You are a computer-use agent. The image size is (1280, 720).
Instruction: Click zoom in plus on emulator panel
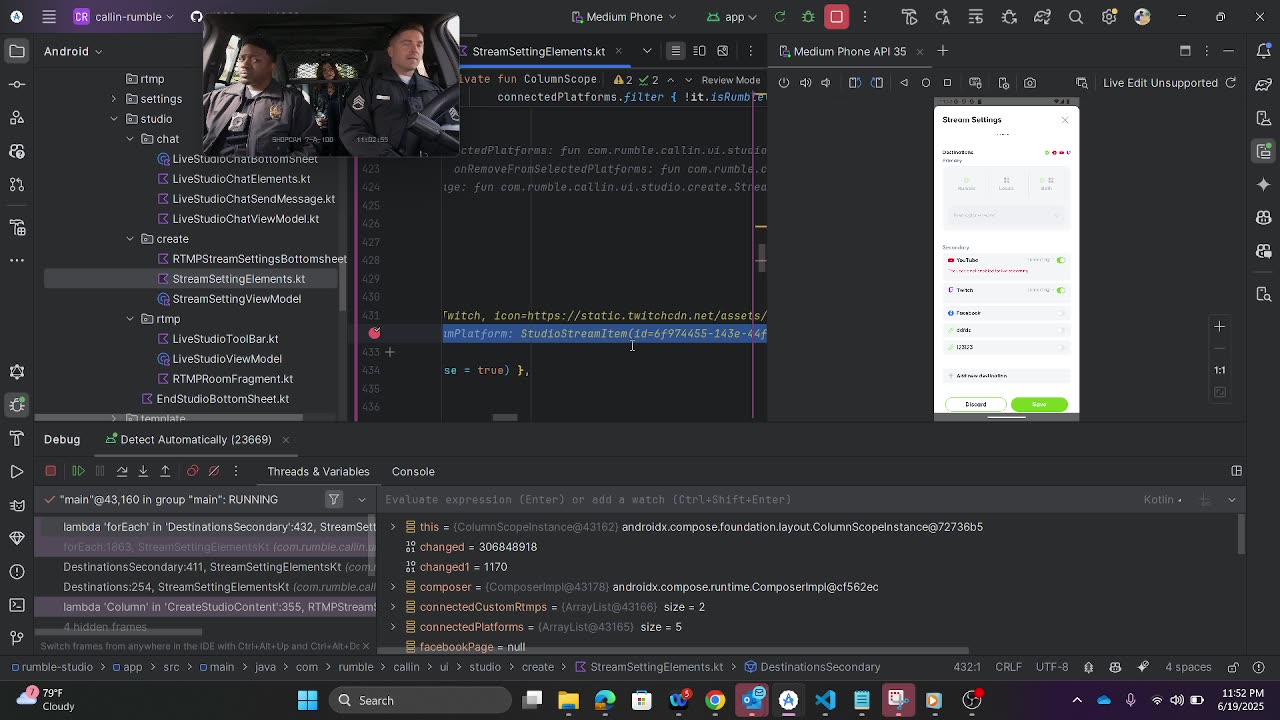(1220, 327)
